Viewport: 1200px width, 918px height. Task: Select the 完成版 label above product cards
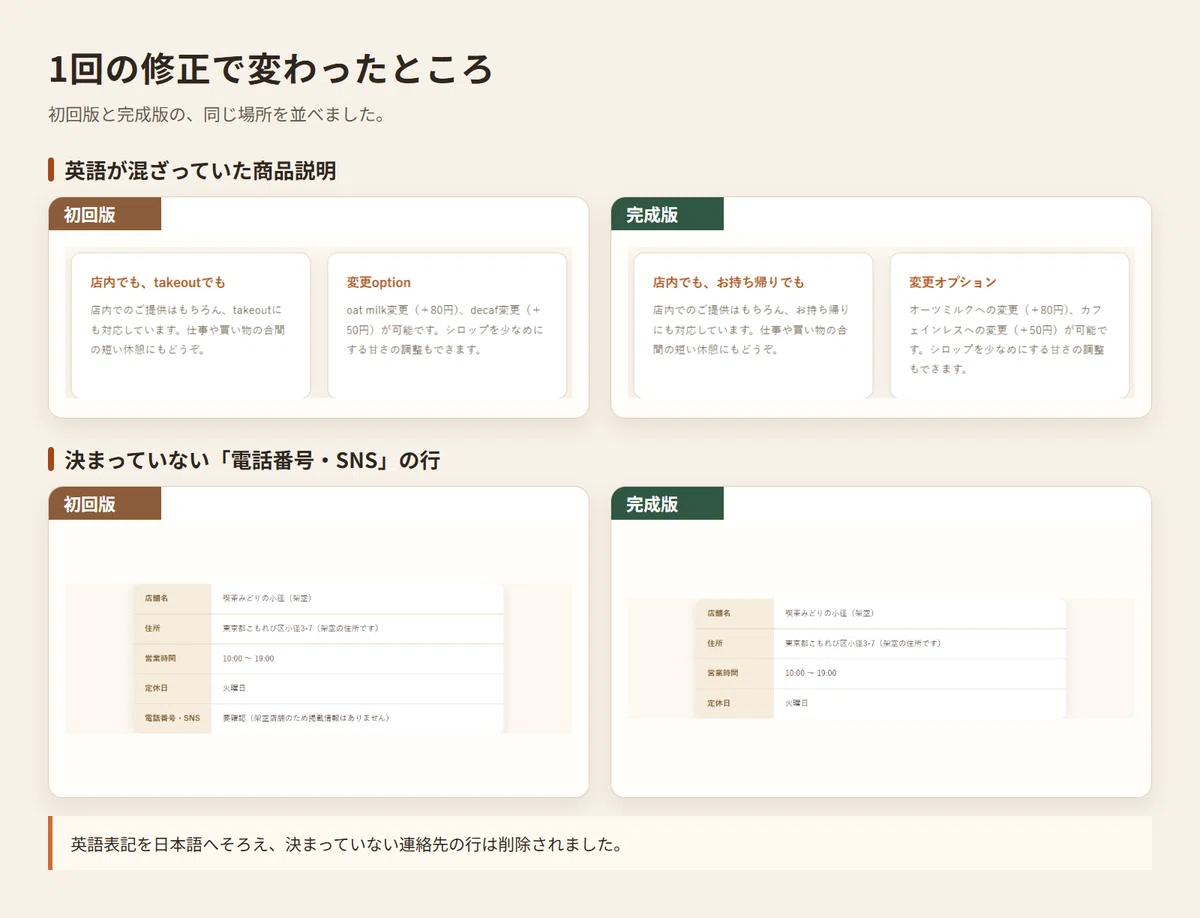(667, 214)
